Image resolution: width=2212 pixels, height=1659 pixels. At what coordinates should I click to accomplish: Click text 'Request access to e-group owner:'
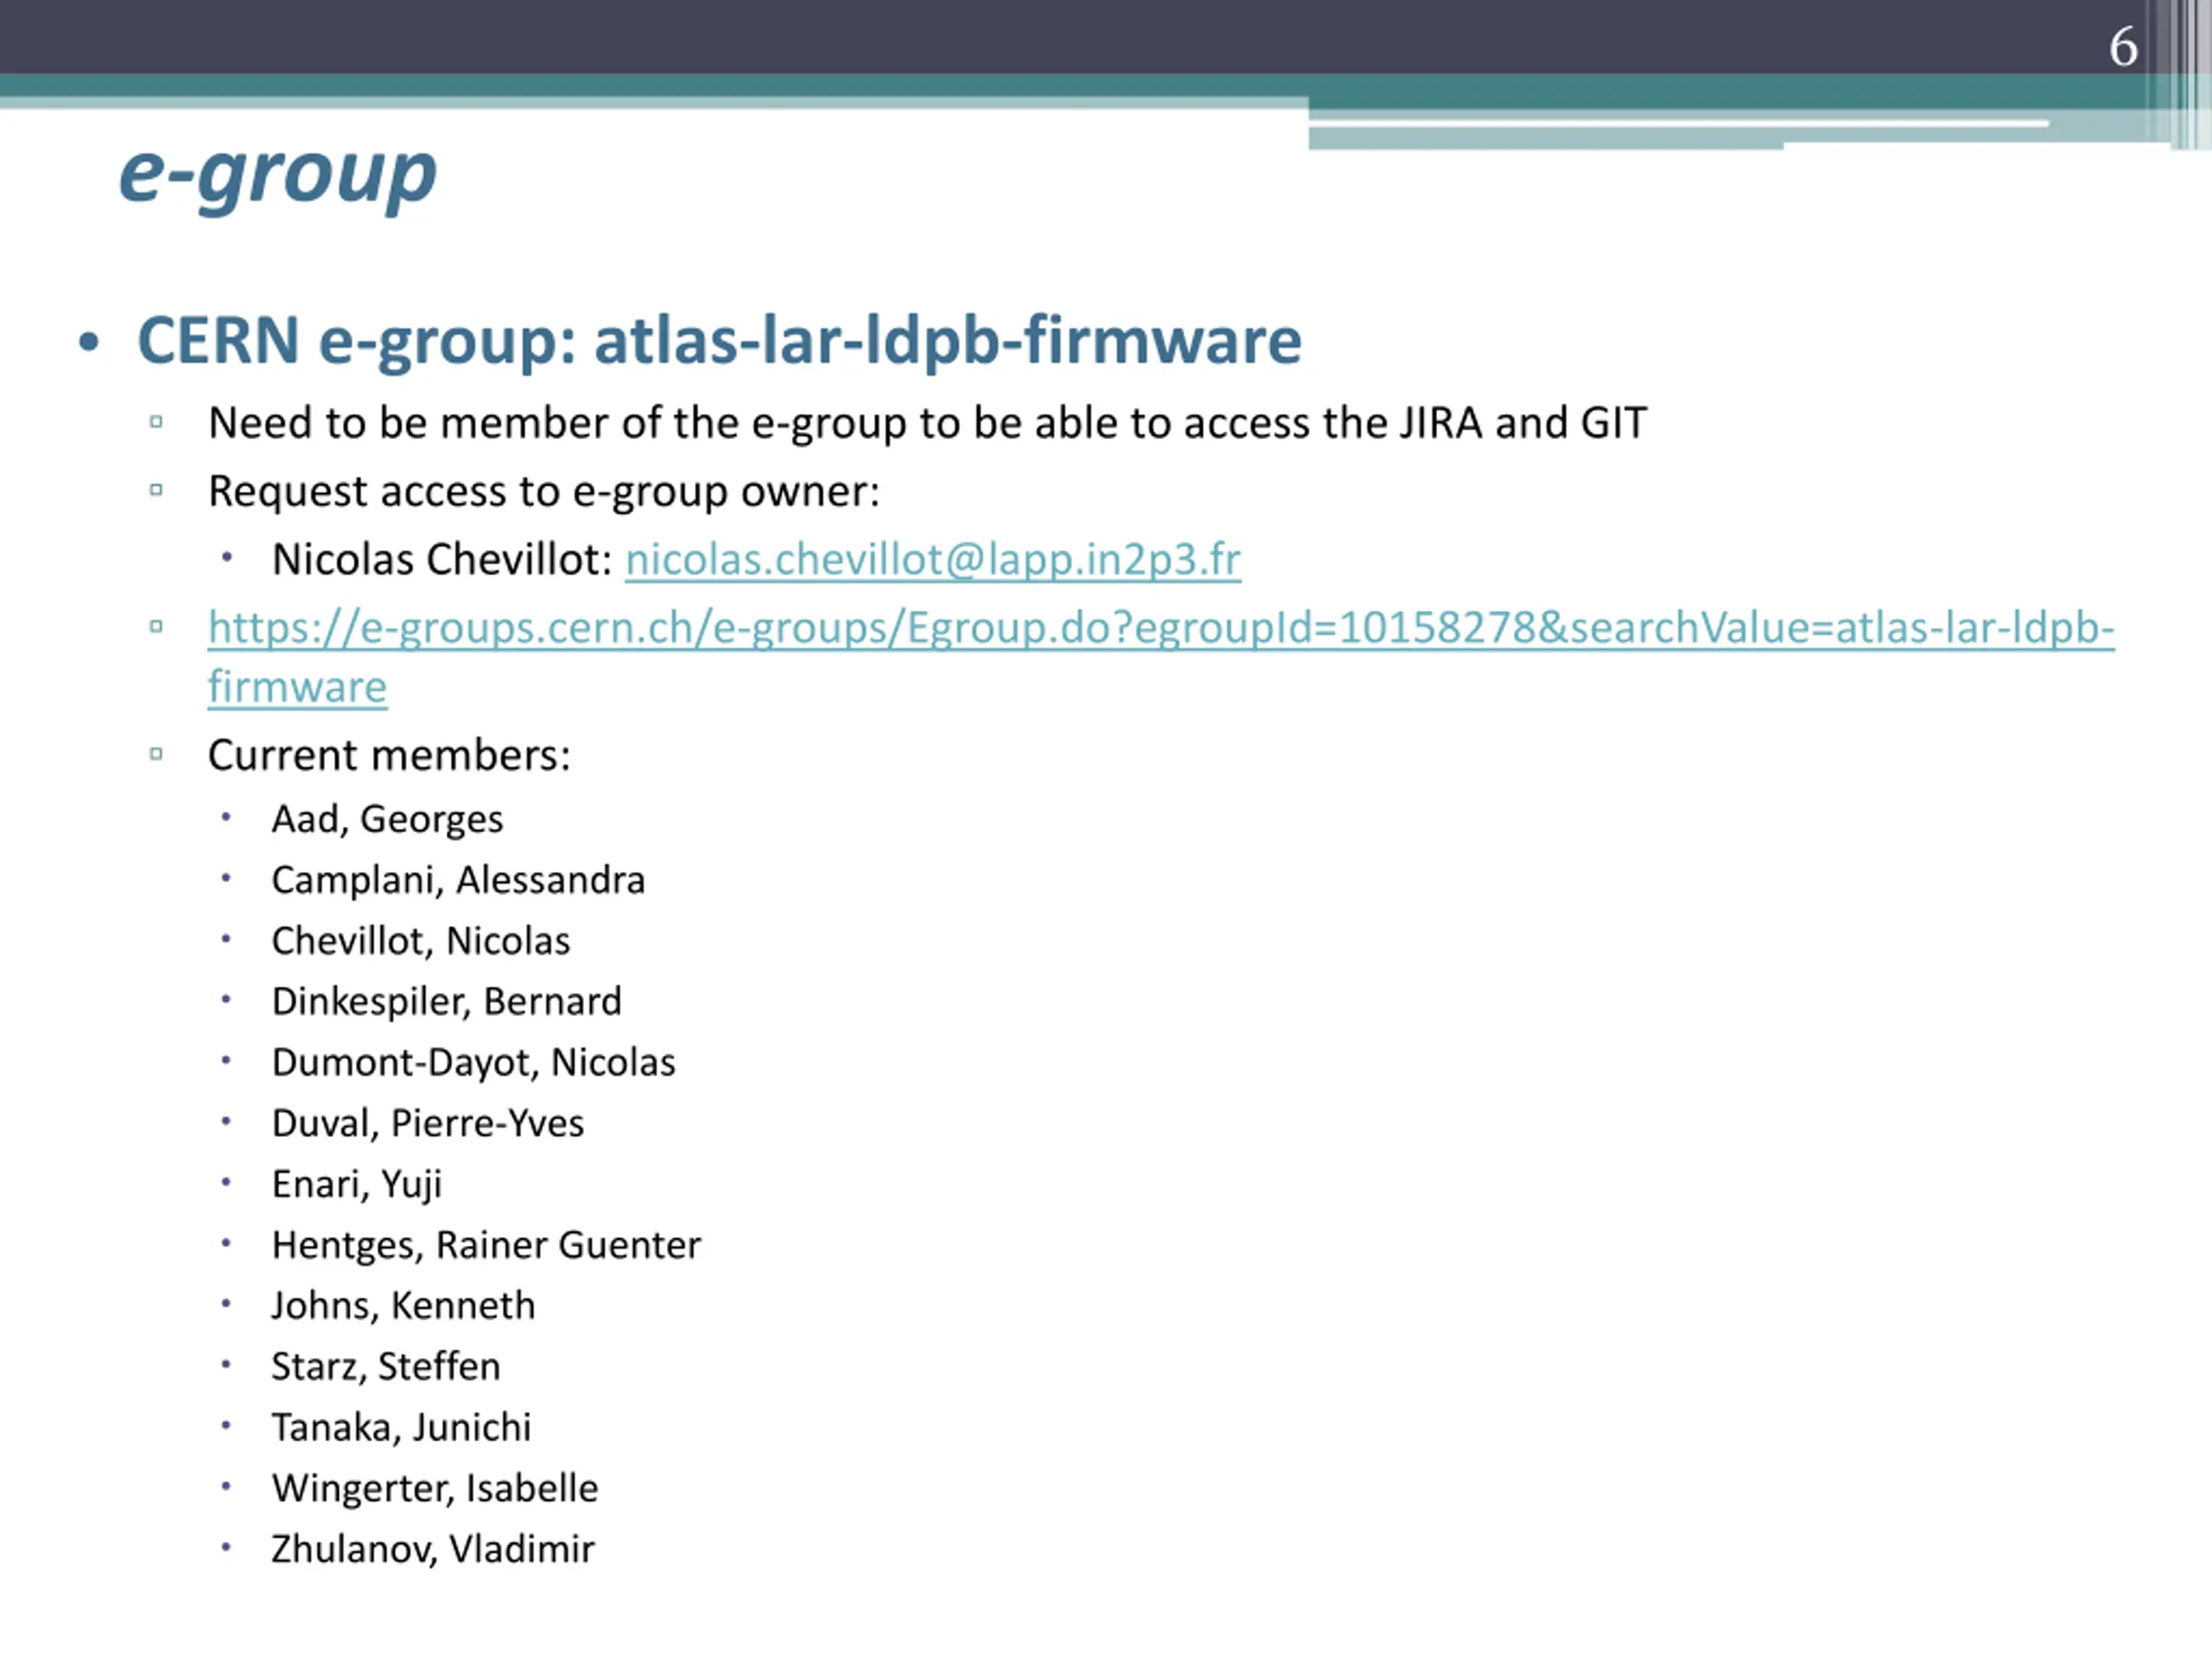[544, 492]
